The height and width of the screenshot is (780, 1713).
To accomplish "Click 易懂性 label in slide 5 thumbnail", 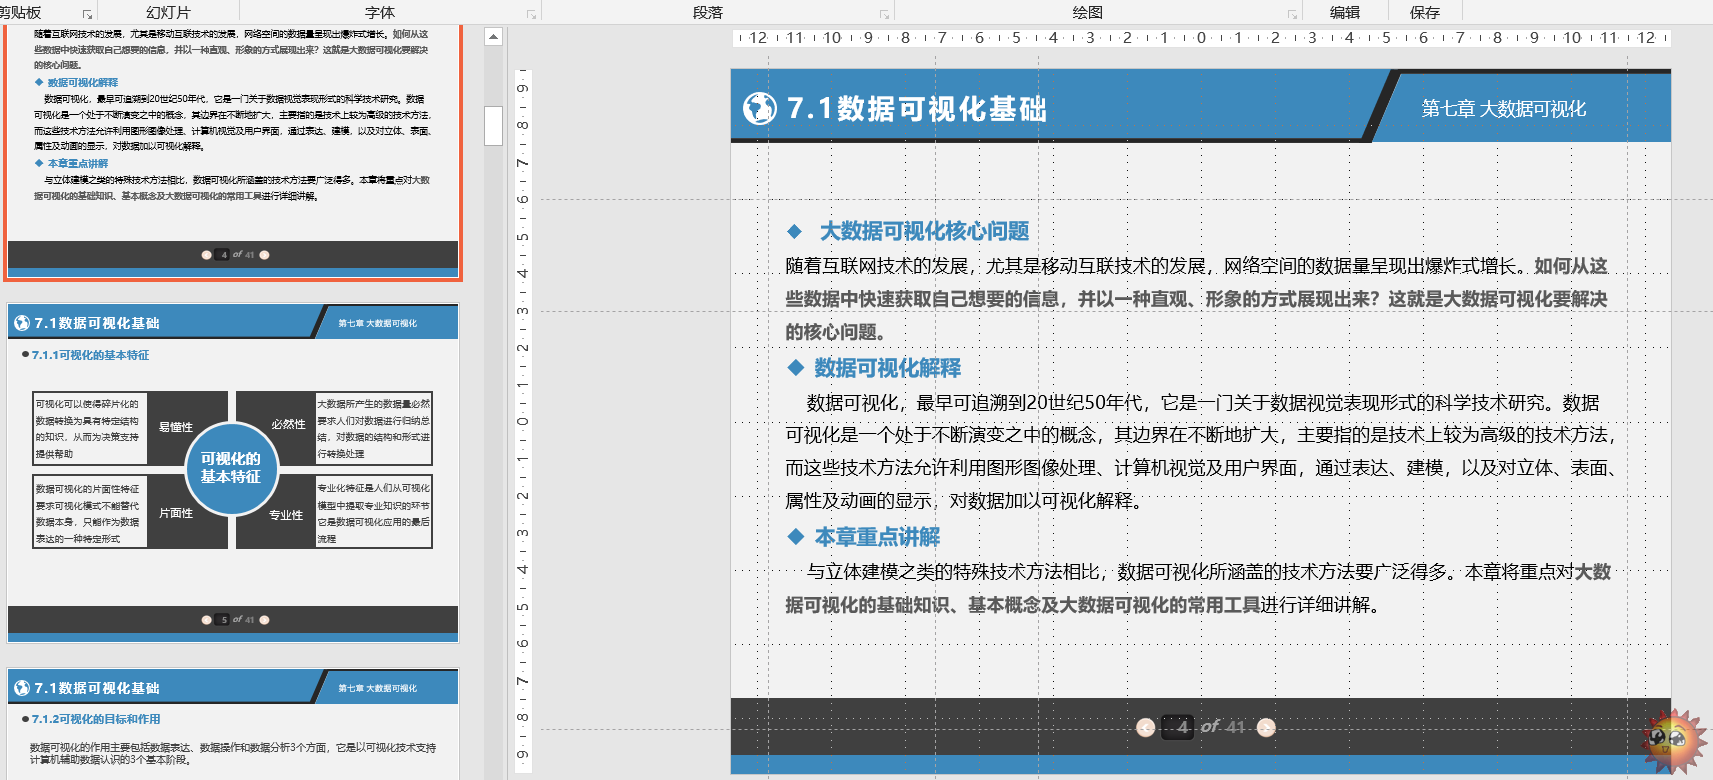I will [176, 427].
